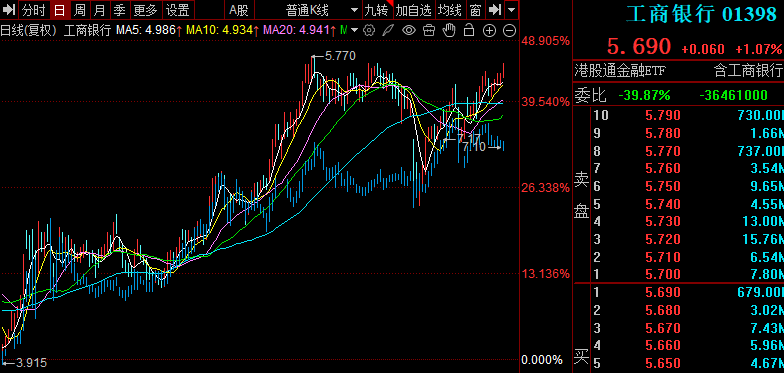Toggle the chart lock icon

(x=468, y=30)
